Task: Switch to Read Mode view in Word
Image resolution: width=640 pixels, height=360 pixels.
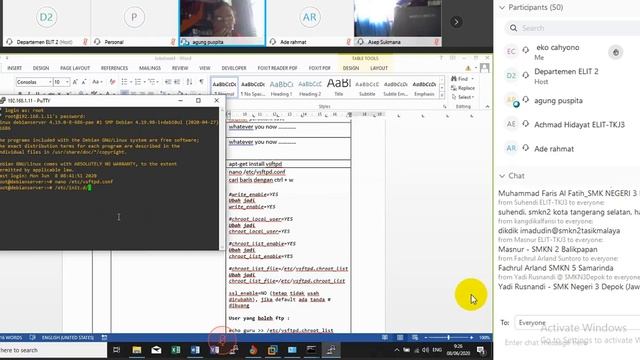Action: pyautogui.click(x=385, y=338)
